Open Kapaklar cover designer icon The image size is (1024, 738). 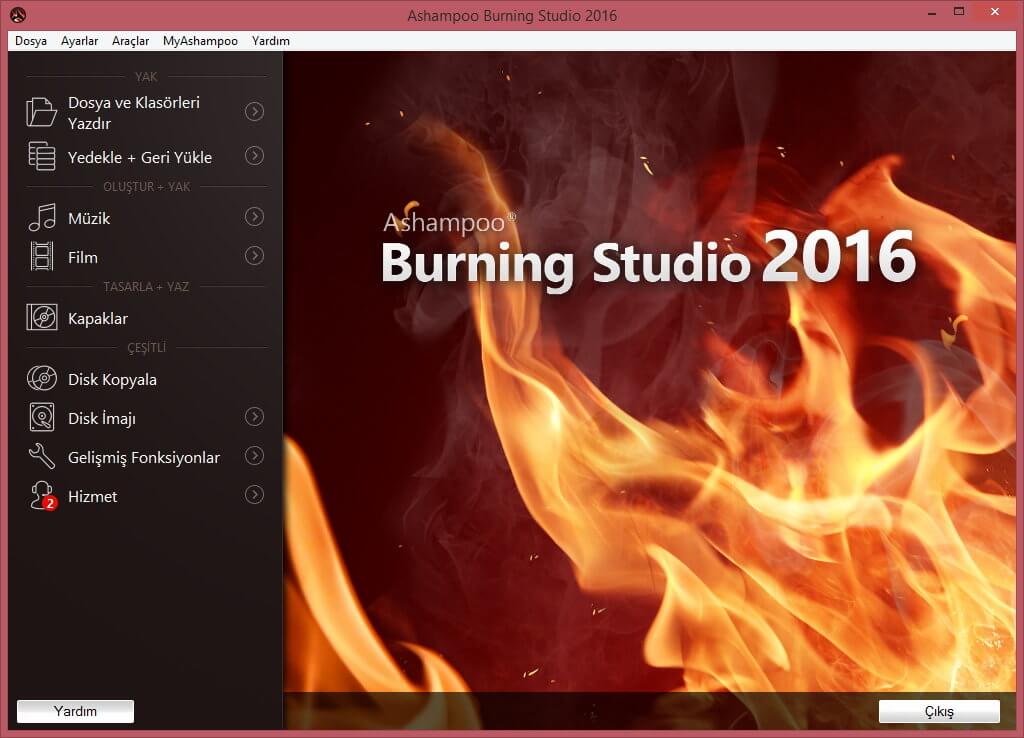pos(42,318)
